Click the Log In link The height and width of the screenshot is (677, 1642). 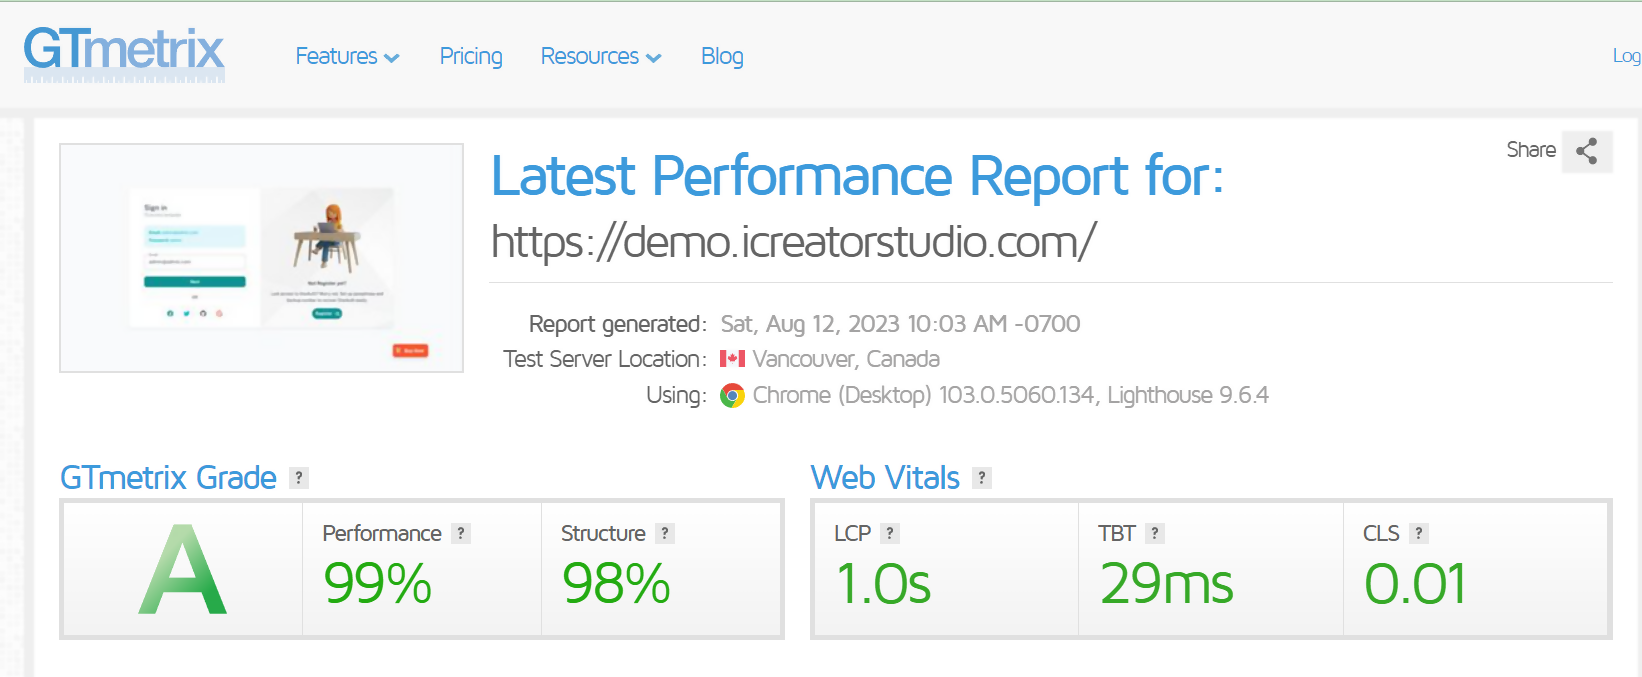coord(1626,57)
